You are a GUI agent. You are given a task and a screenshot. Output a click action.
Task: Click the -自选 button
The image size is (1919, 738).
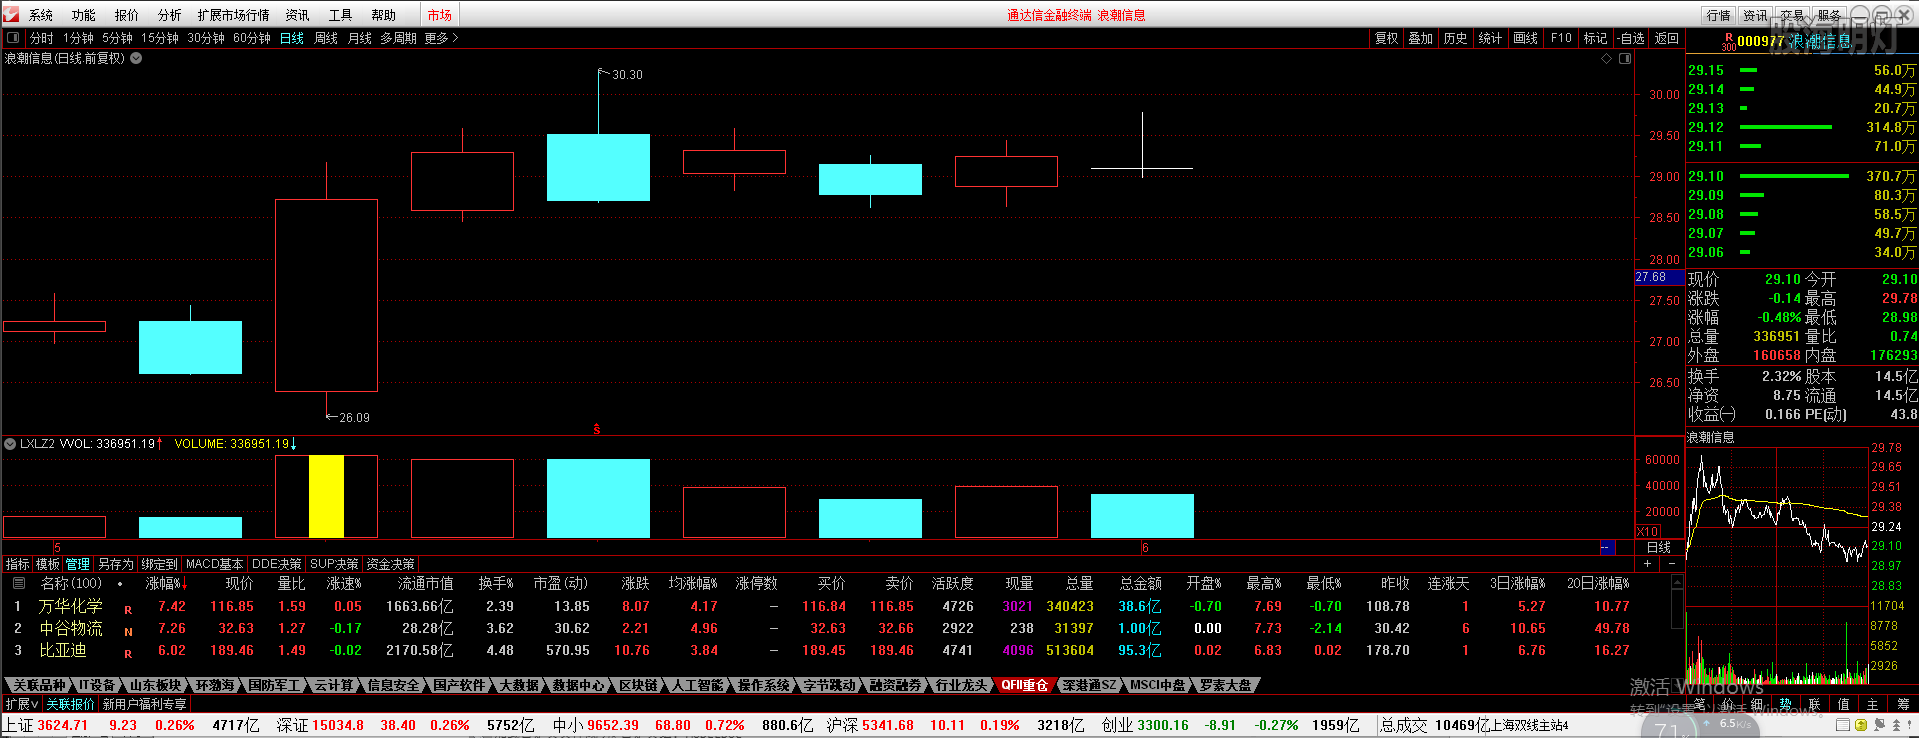click(1631, 38)
